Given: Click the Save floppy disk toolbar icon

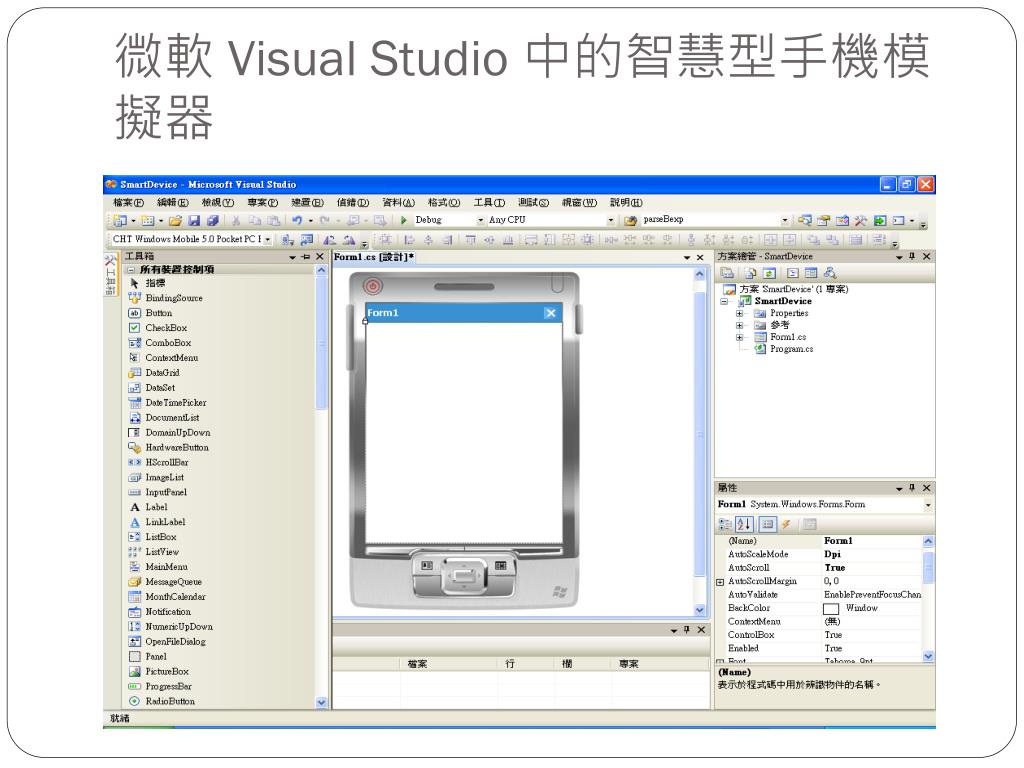Looking at the screenshot, I should coord(194,221).
